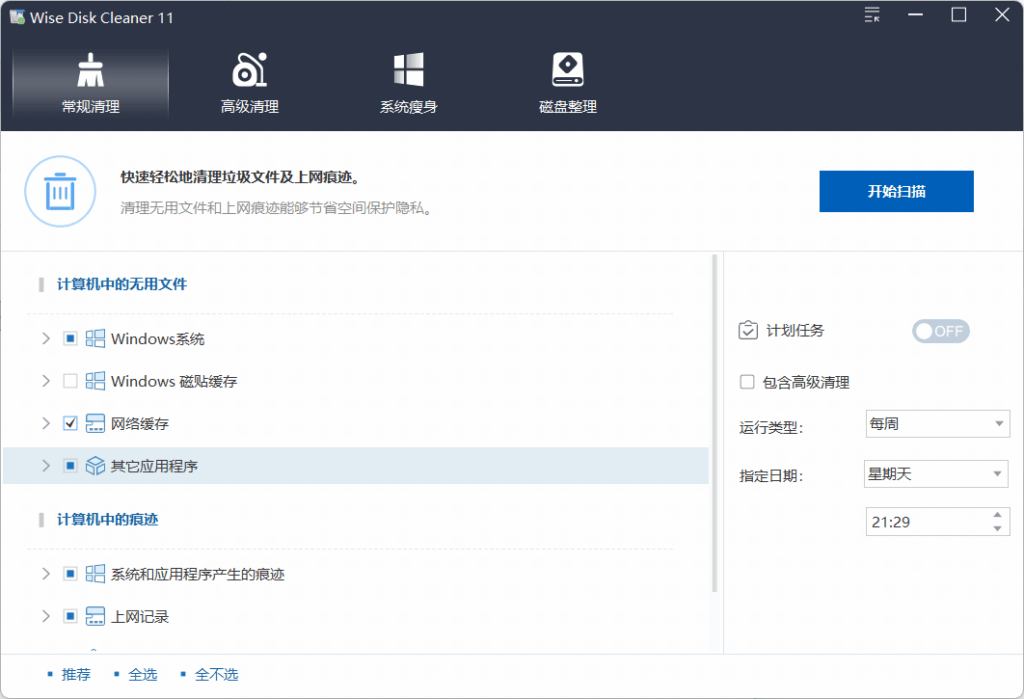Image resolution: width=1024 pixels, height=699 pixels.
Task: Click the up arrow on the 21:29 time stepper
Action: (x=1000, y=515)
